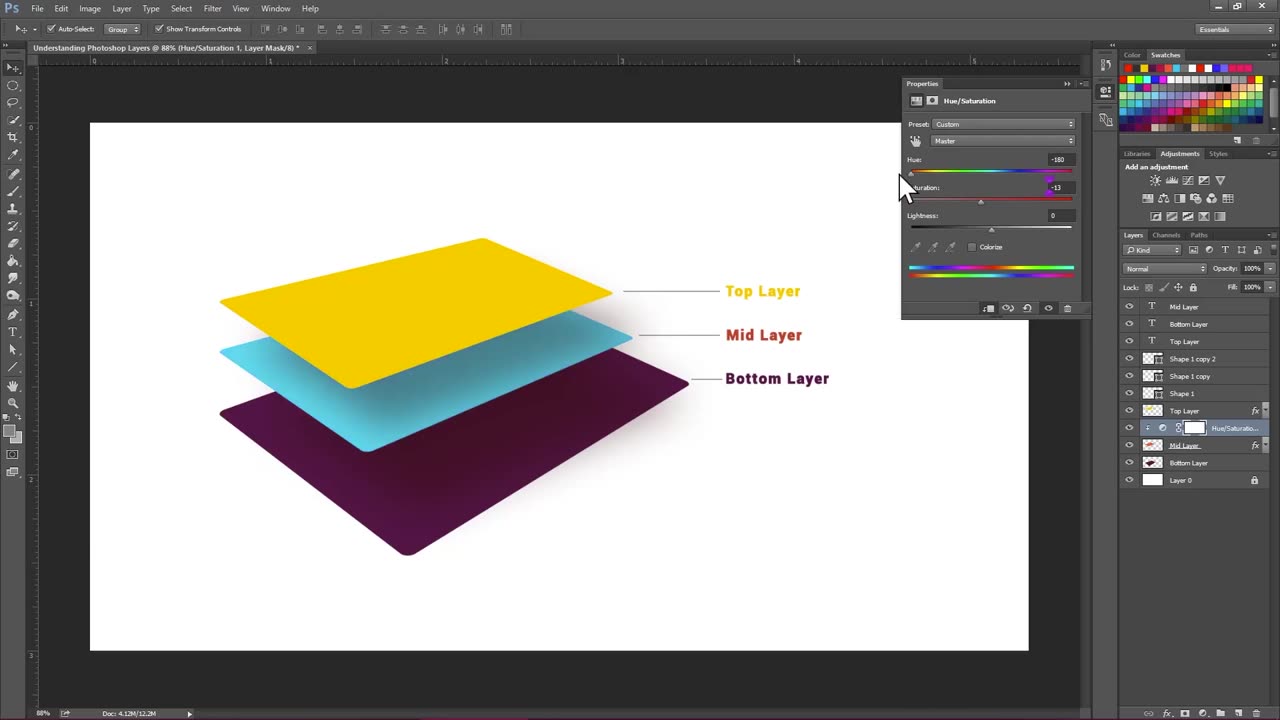Switch to the Color panel tab
Image resolution: width=1280 pixels, height=720 pixels.
pyautogui.click(x=1132, y=55)
